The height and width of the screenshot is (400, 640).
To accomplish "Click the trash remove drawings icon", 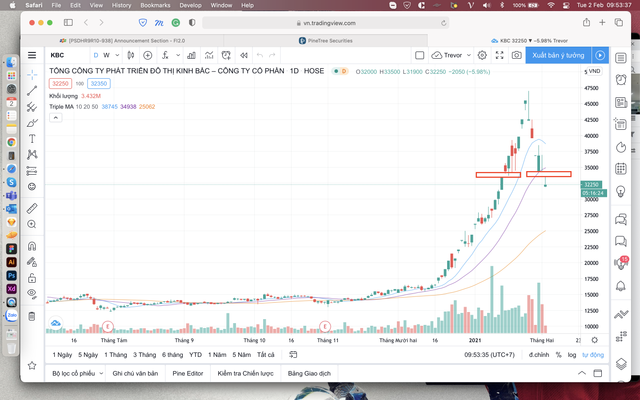I will [32, 316].
